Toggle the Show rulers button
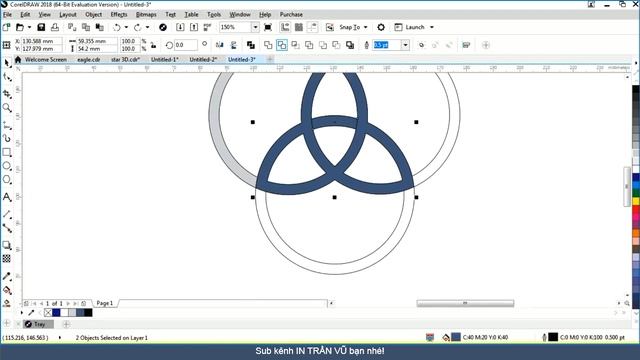 (285, 27)
